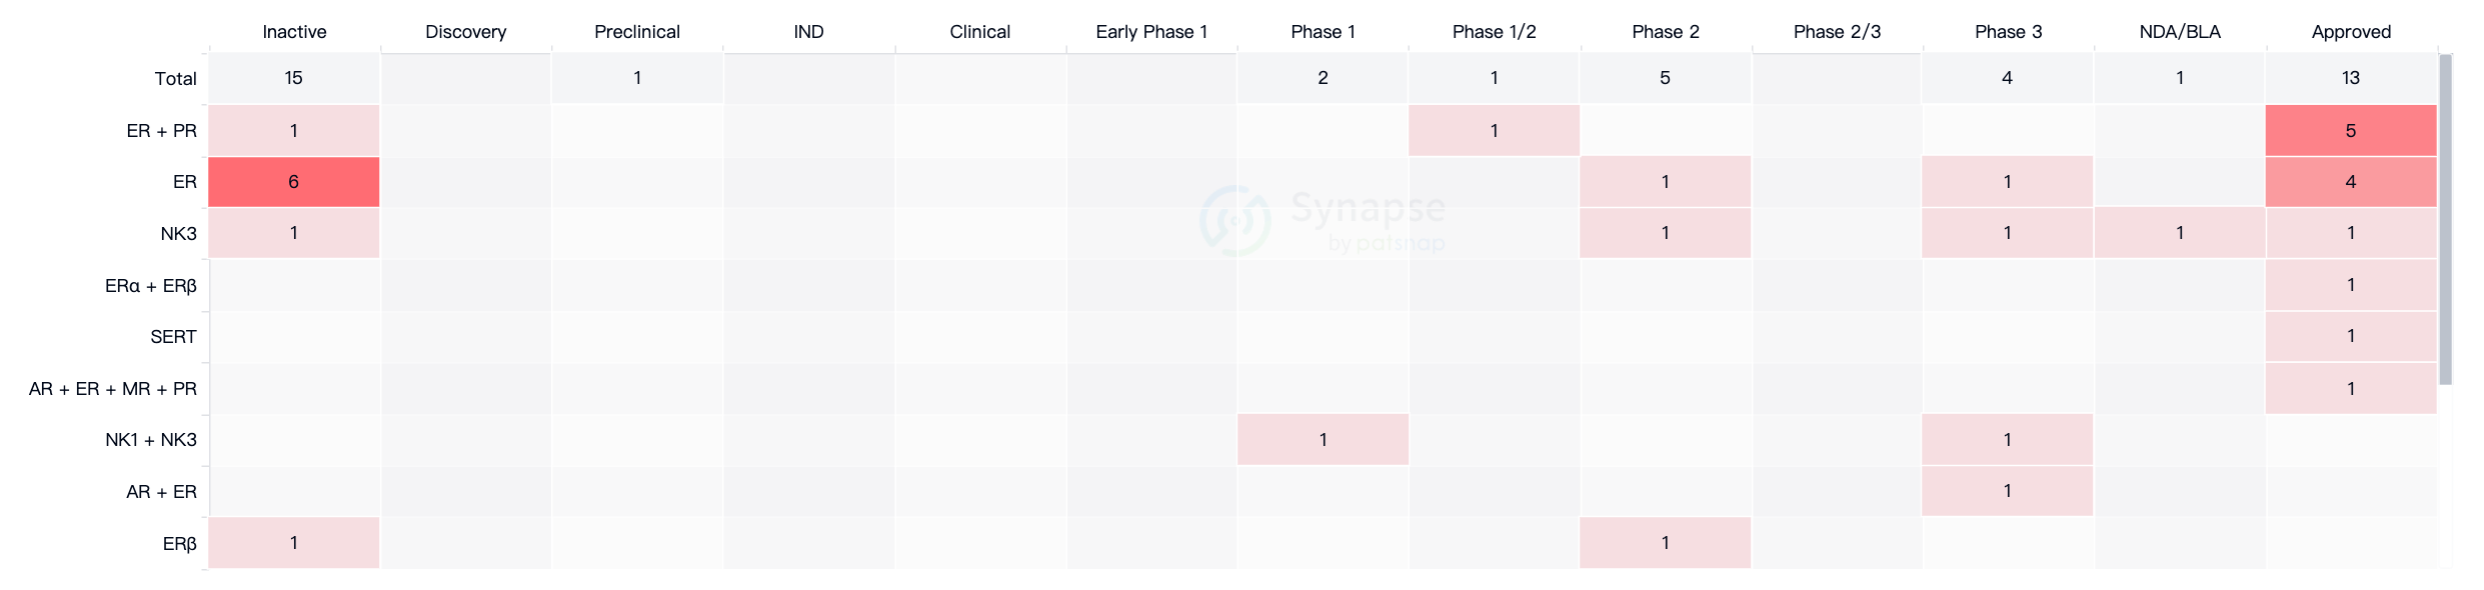The height and width of the screenshot is (590, 2484).
Task: Click the Total Phase 2 cell showing 5
Action: (1664, 78)
